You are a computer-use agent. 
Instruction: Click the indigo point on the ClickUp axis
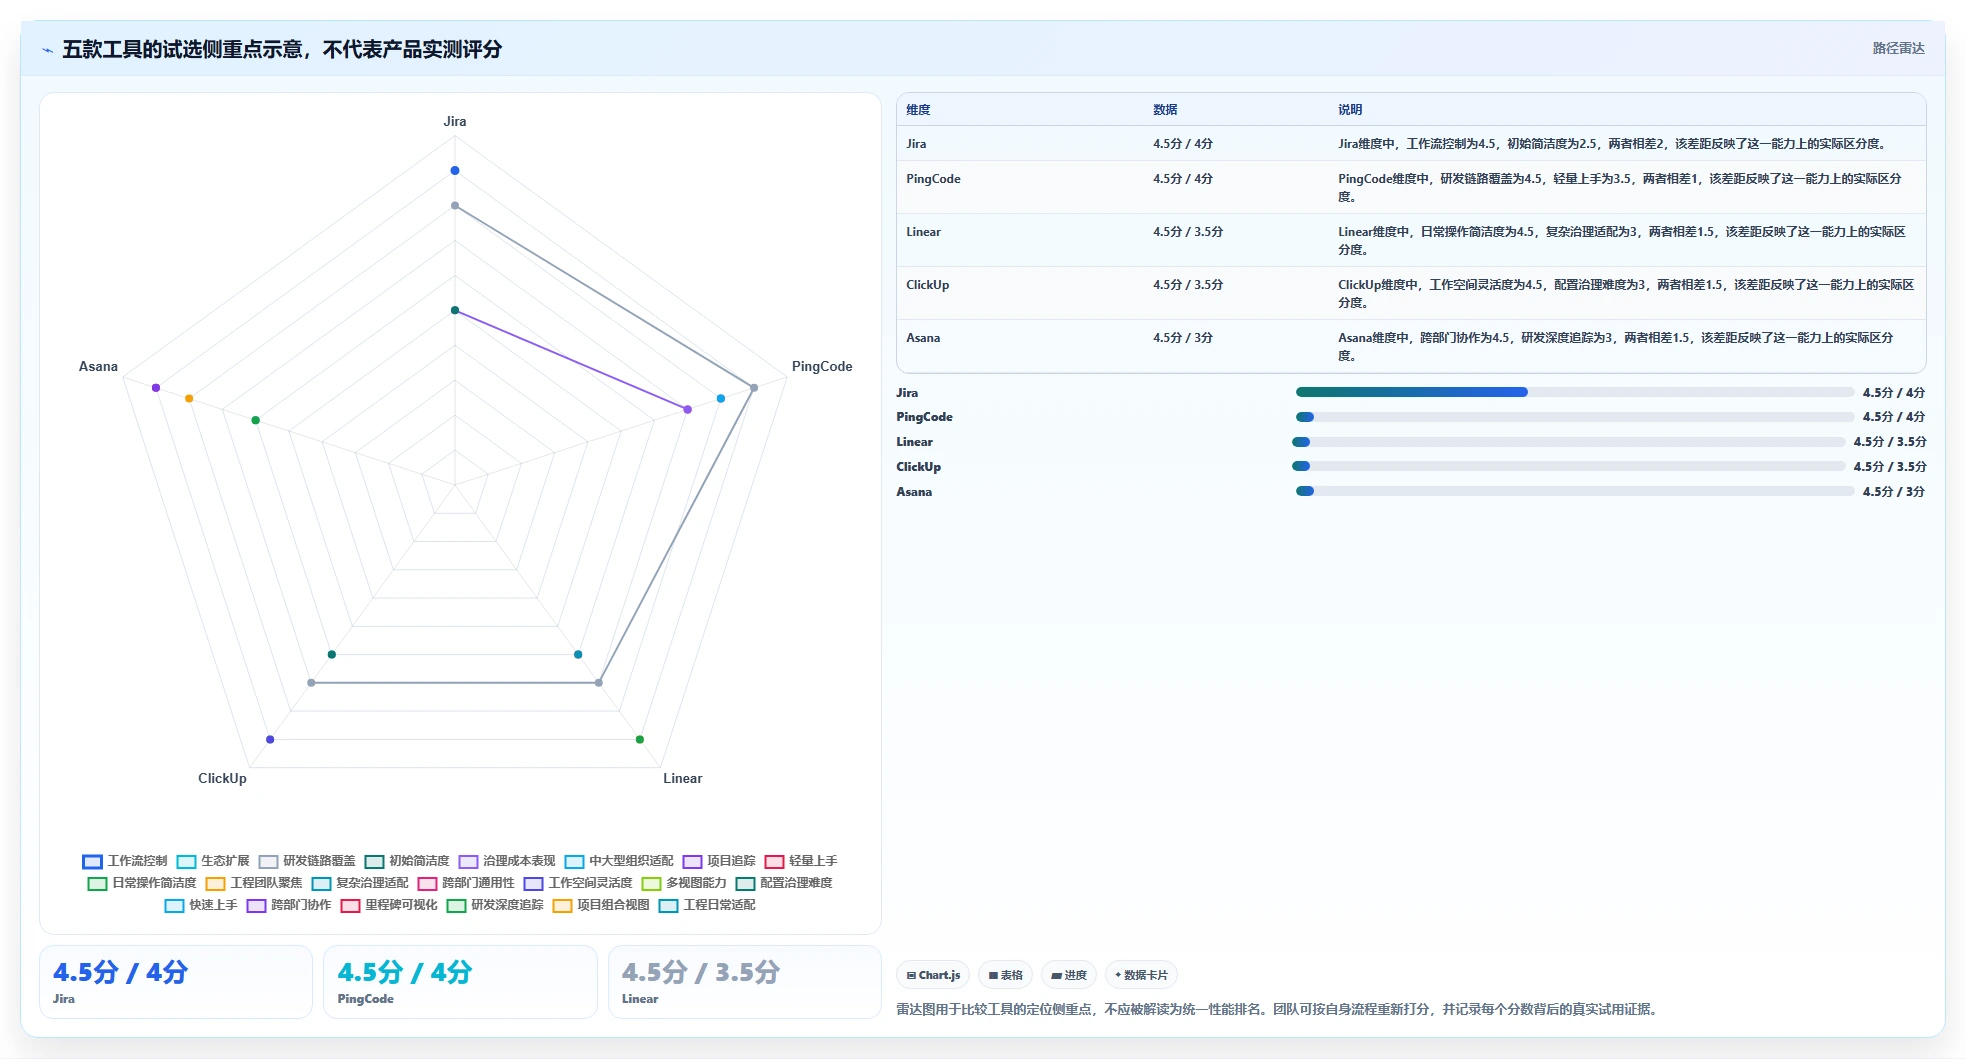(x=270, y=739)
